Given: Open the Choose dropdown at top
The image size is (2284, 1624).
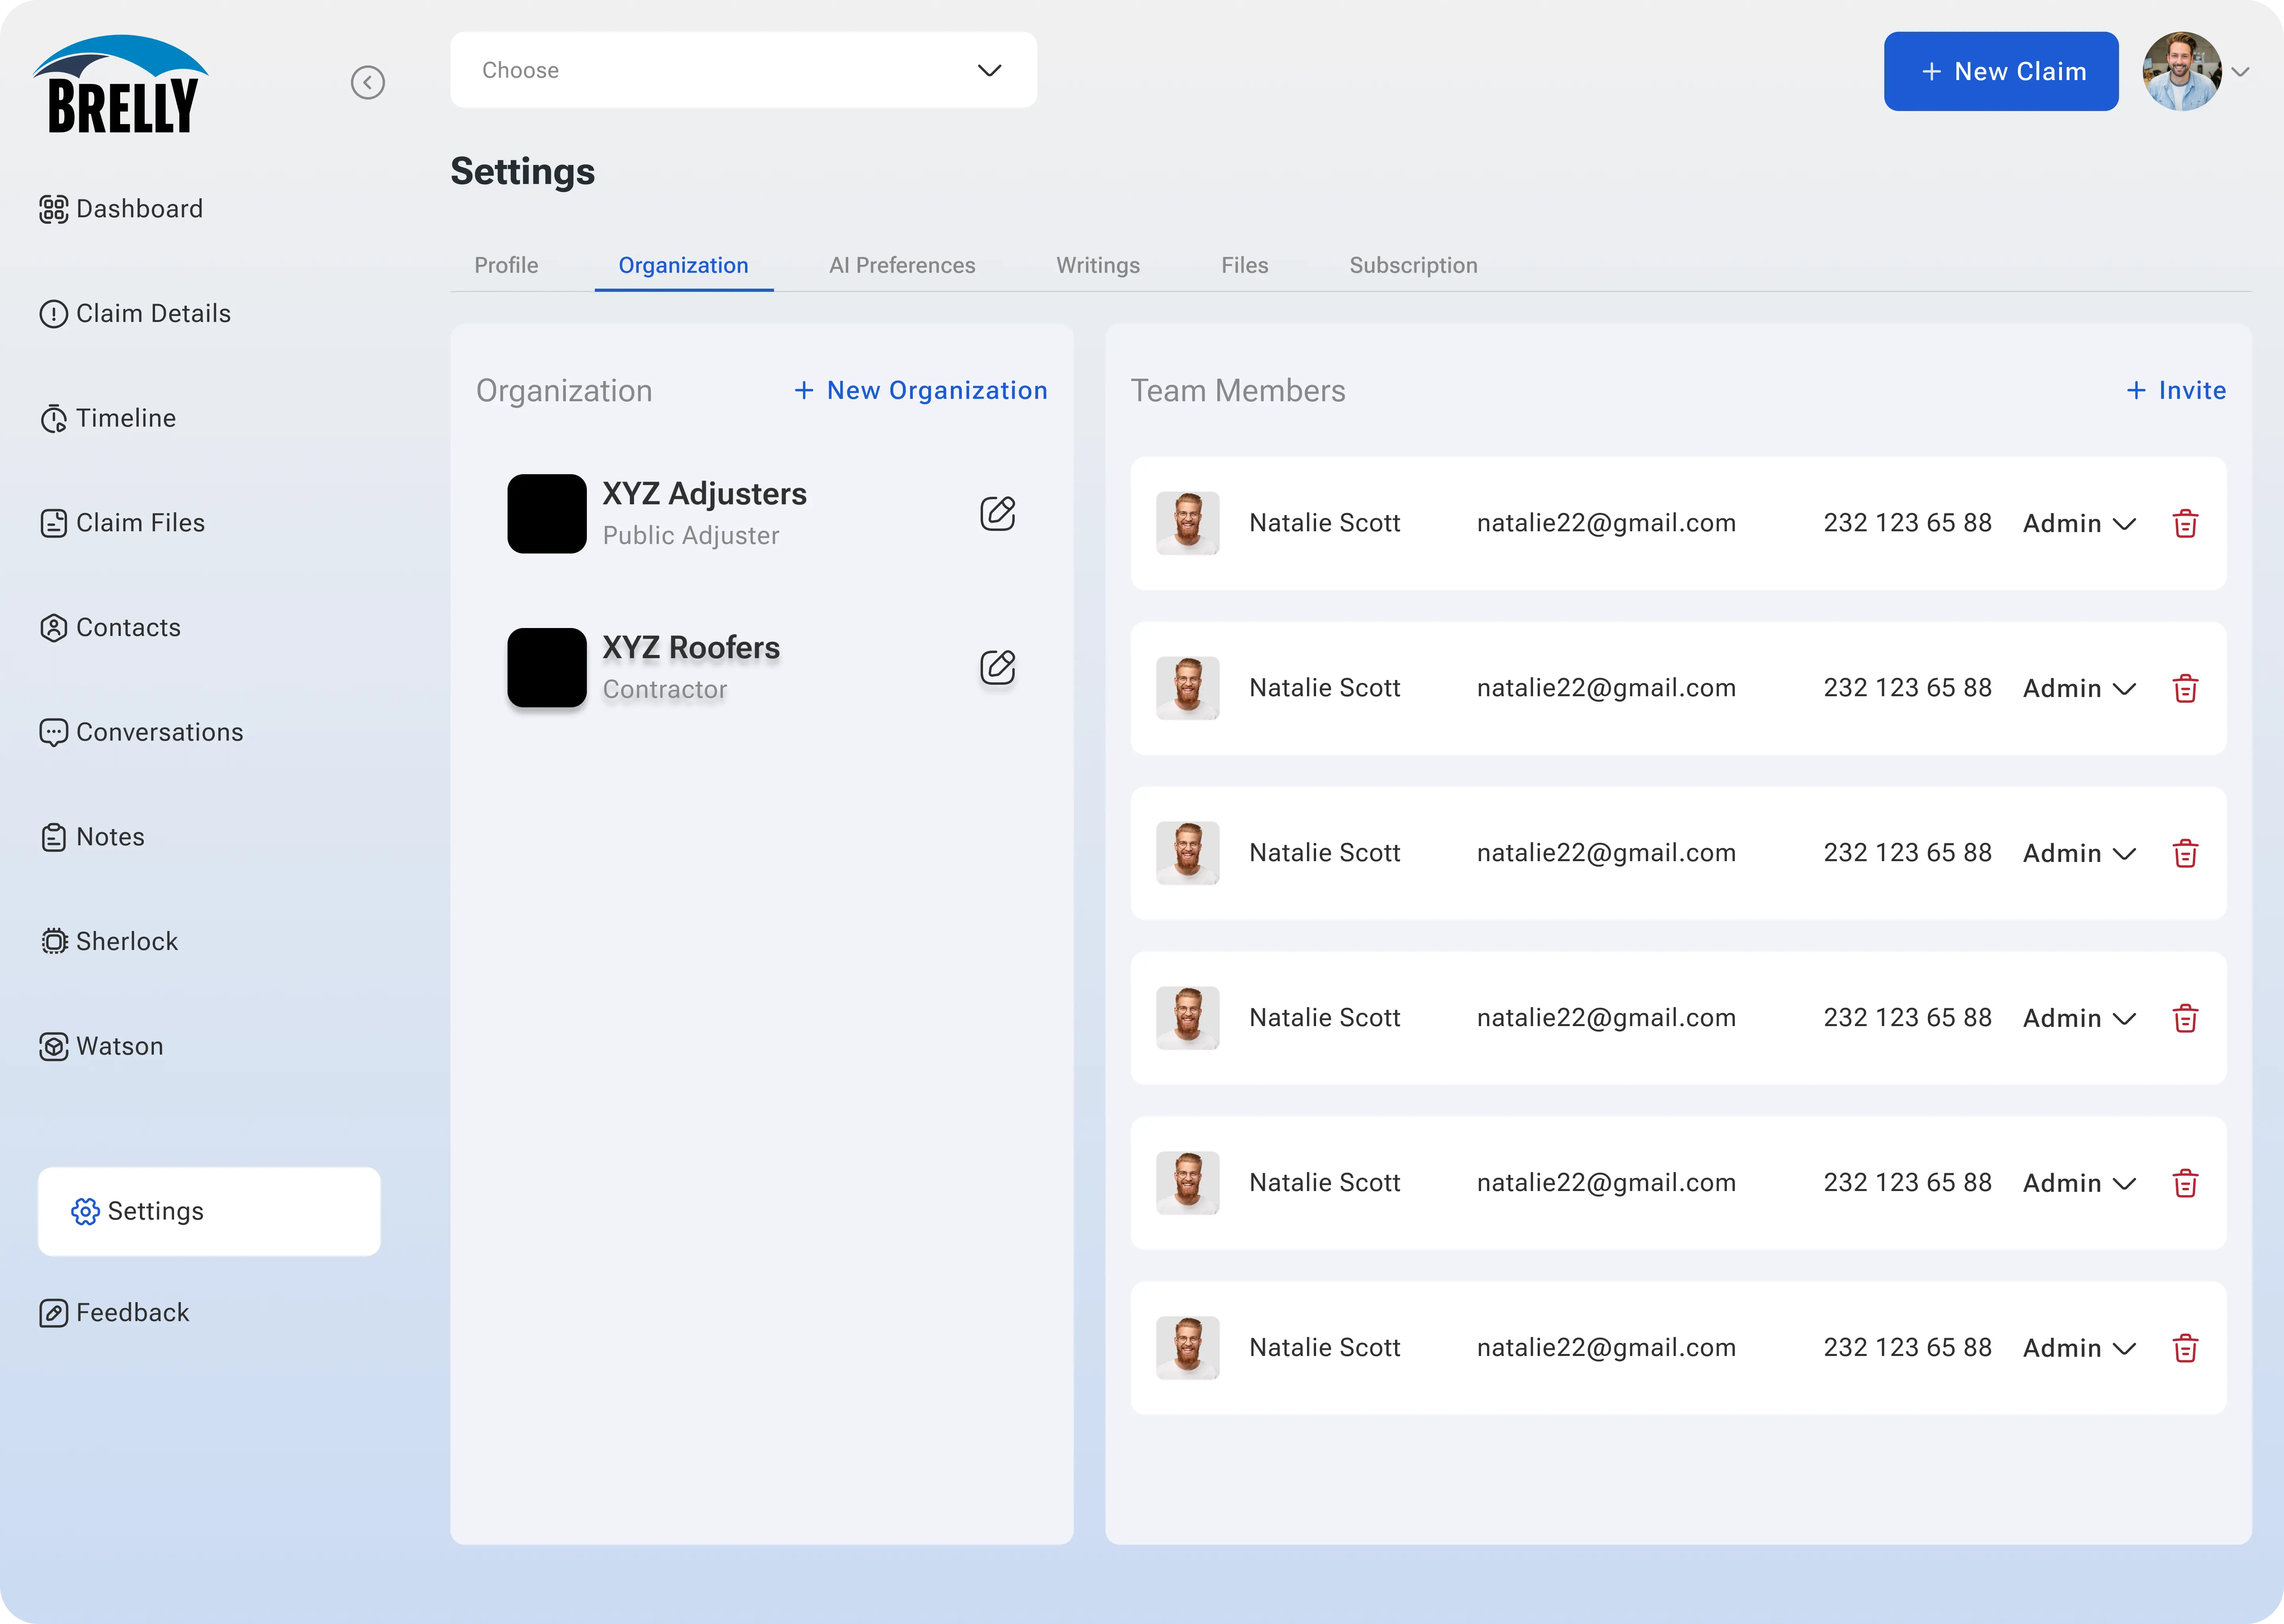Looking at the screenshot, I should tap(743, 70).
